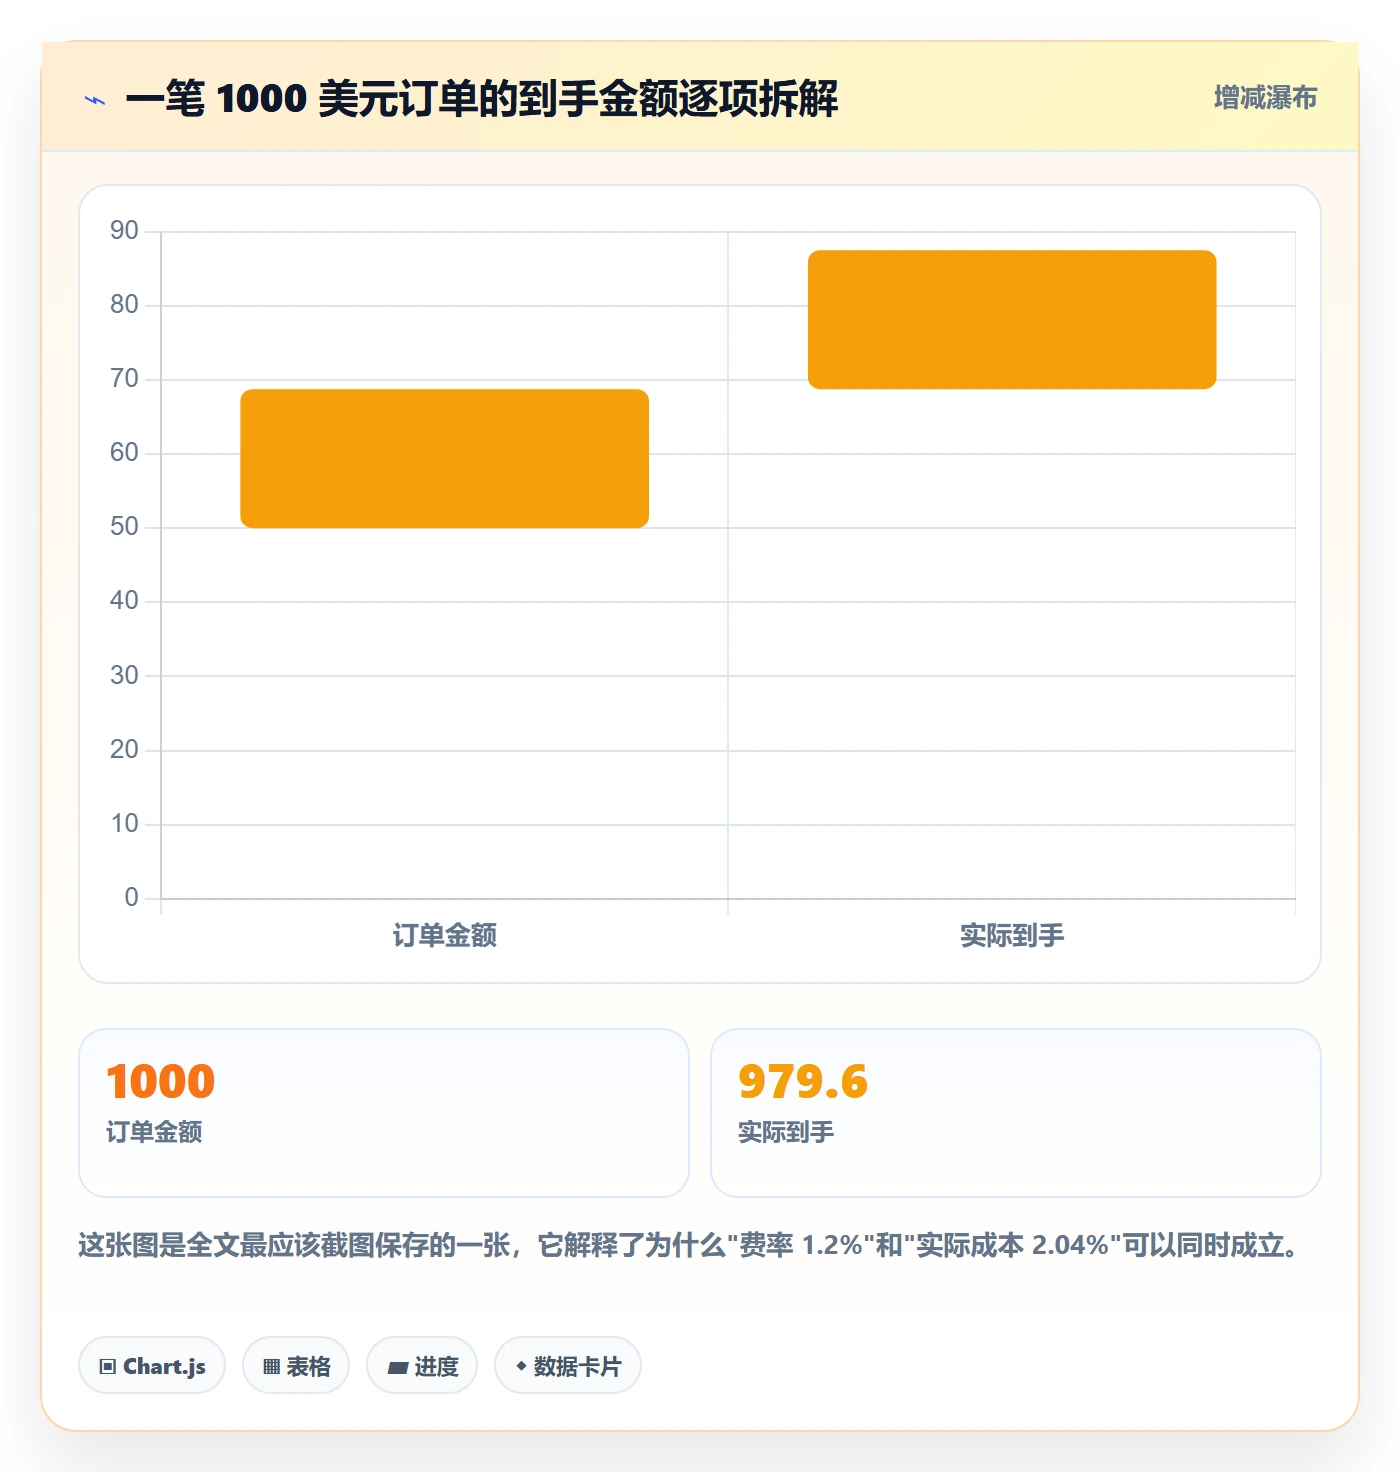Click the 实际到手 orange bar in chart

1012,320
